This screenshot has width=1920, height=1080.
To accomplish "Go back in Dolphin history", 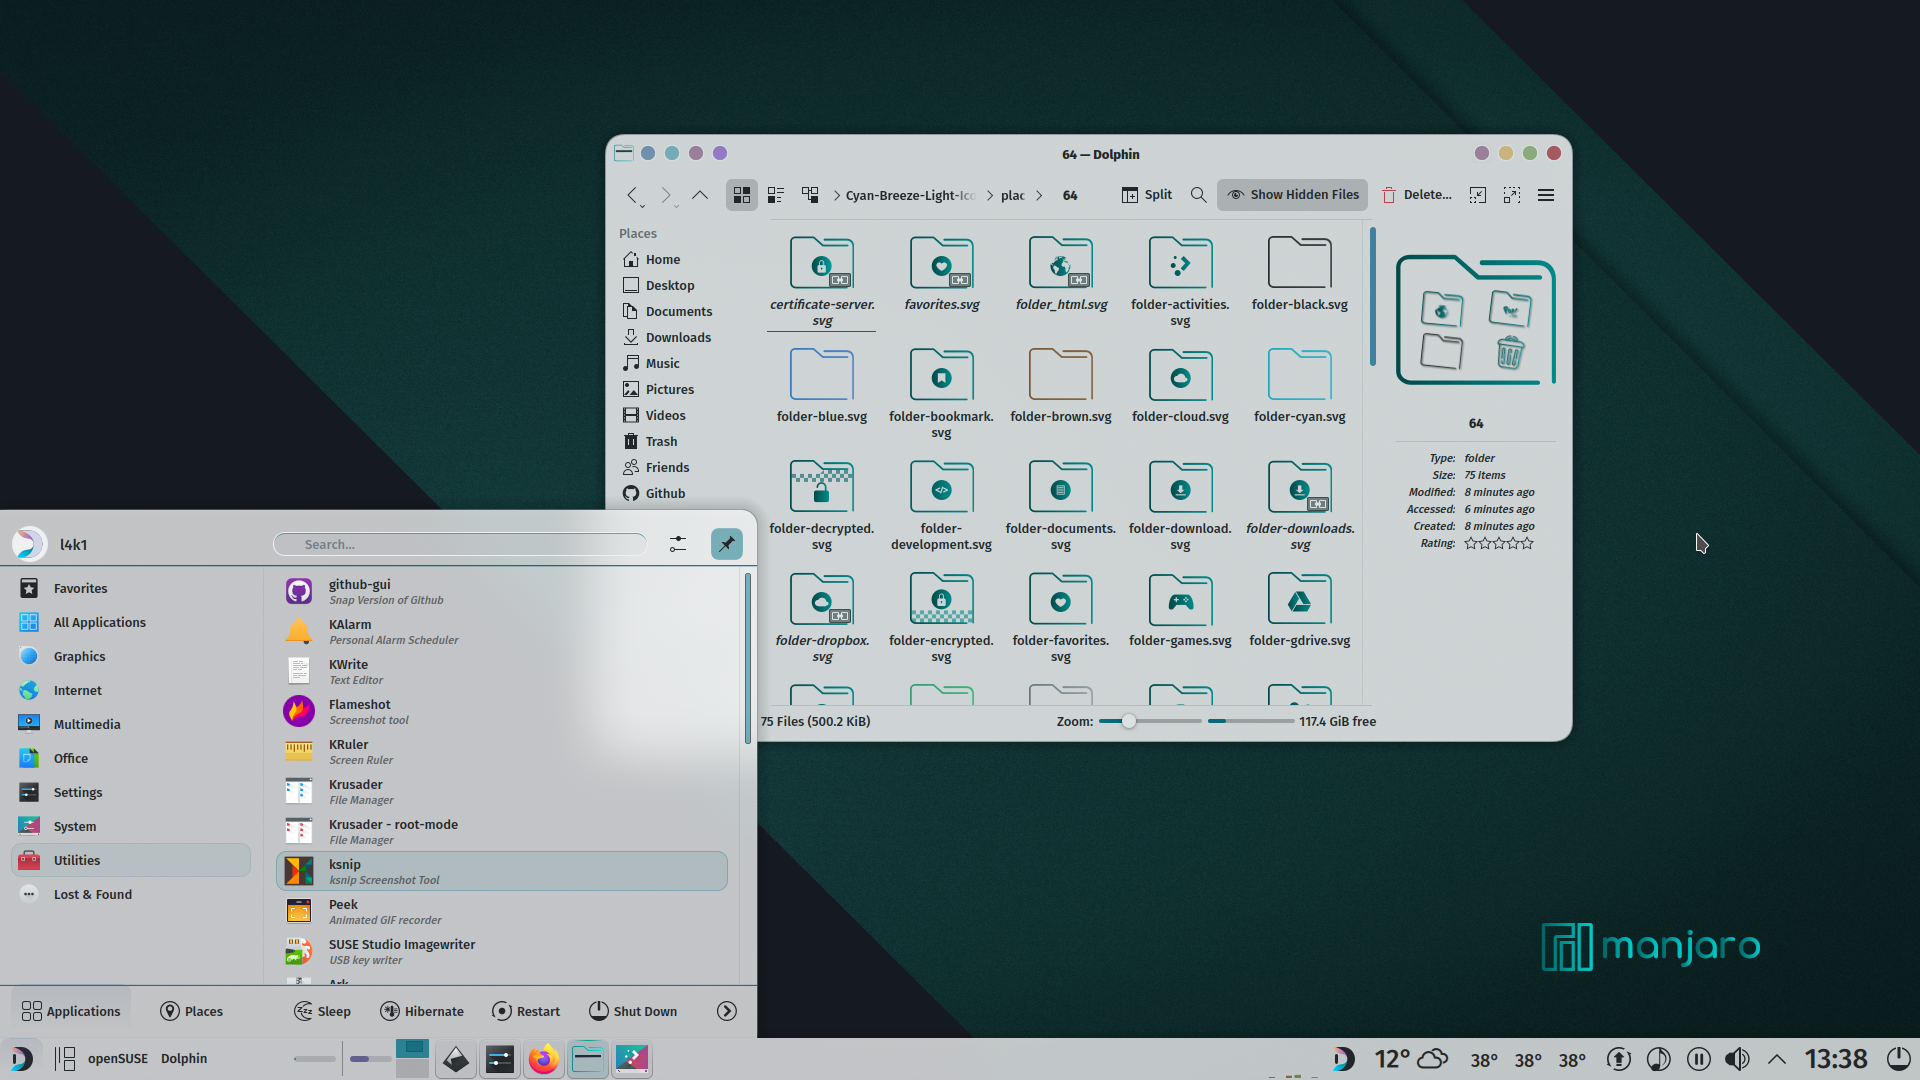I will click(633, 195).
